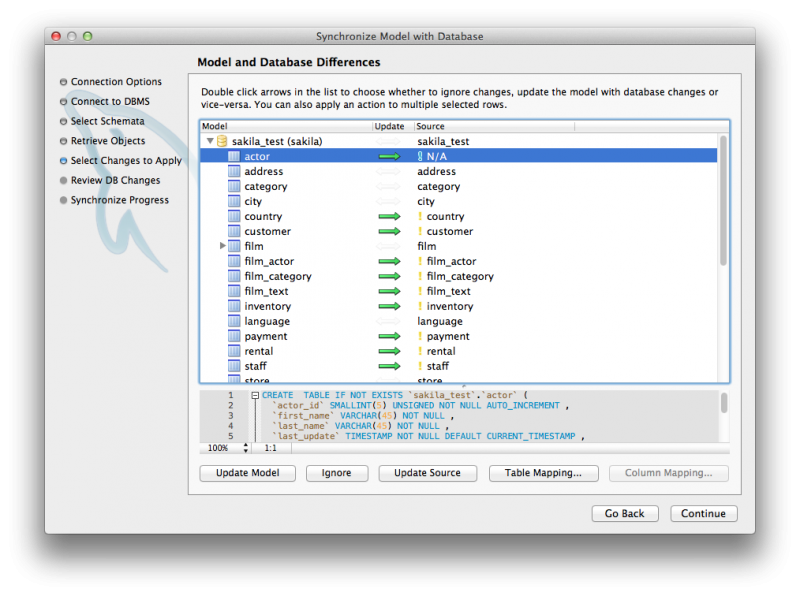
Task: Click the address table icon
Action: 234,171
